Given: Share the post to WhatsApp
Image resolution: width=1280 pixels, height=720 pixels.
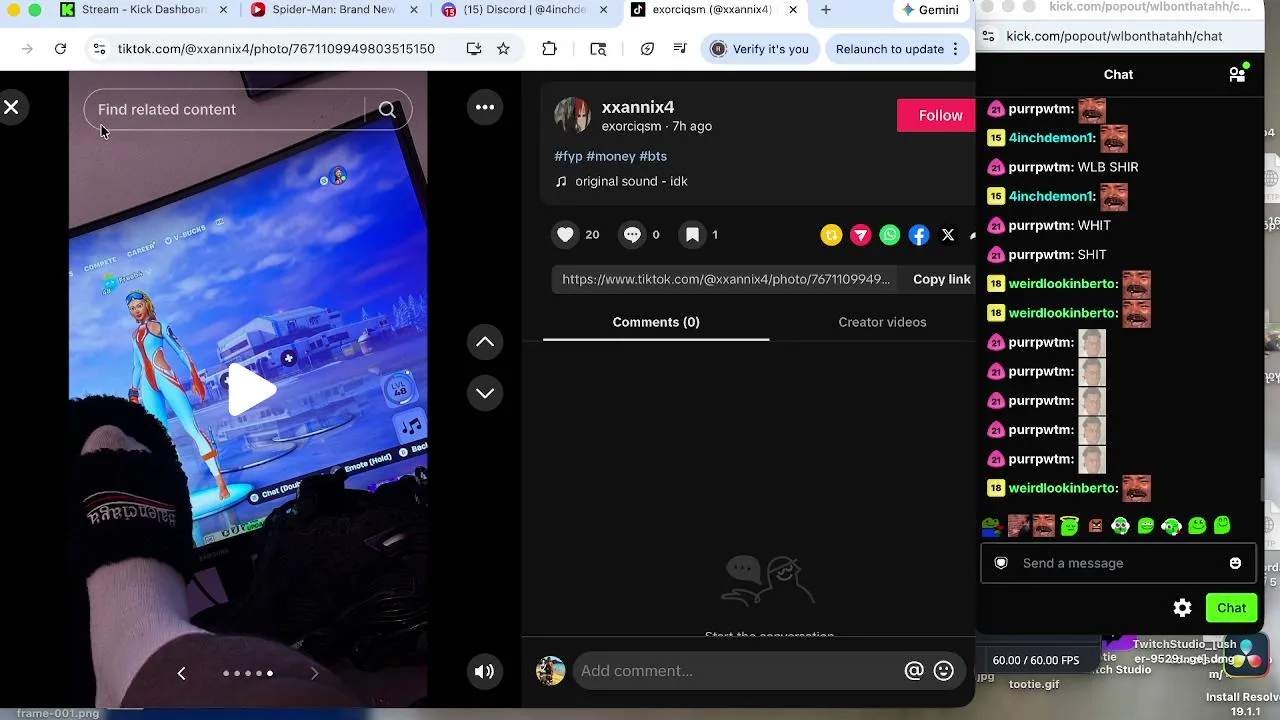Looking at the screenshot, I should [890, 235].
